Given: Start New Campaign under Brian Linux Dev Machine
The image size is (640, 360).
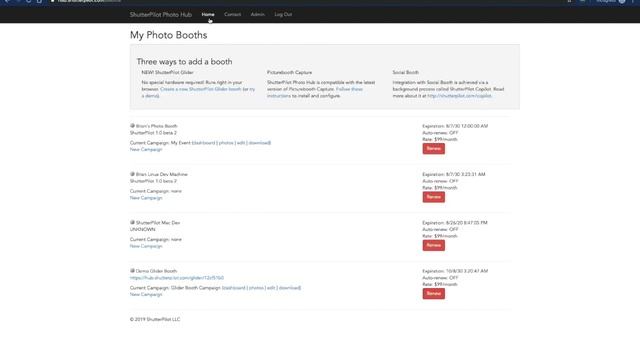Looking at the screenshot, I should pos(146,198).
